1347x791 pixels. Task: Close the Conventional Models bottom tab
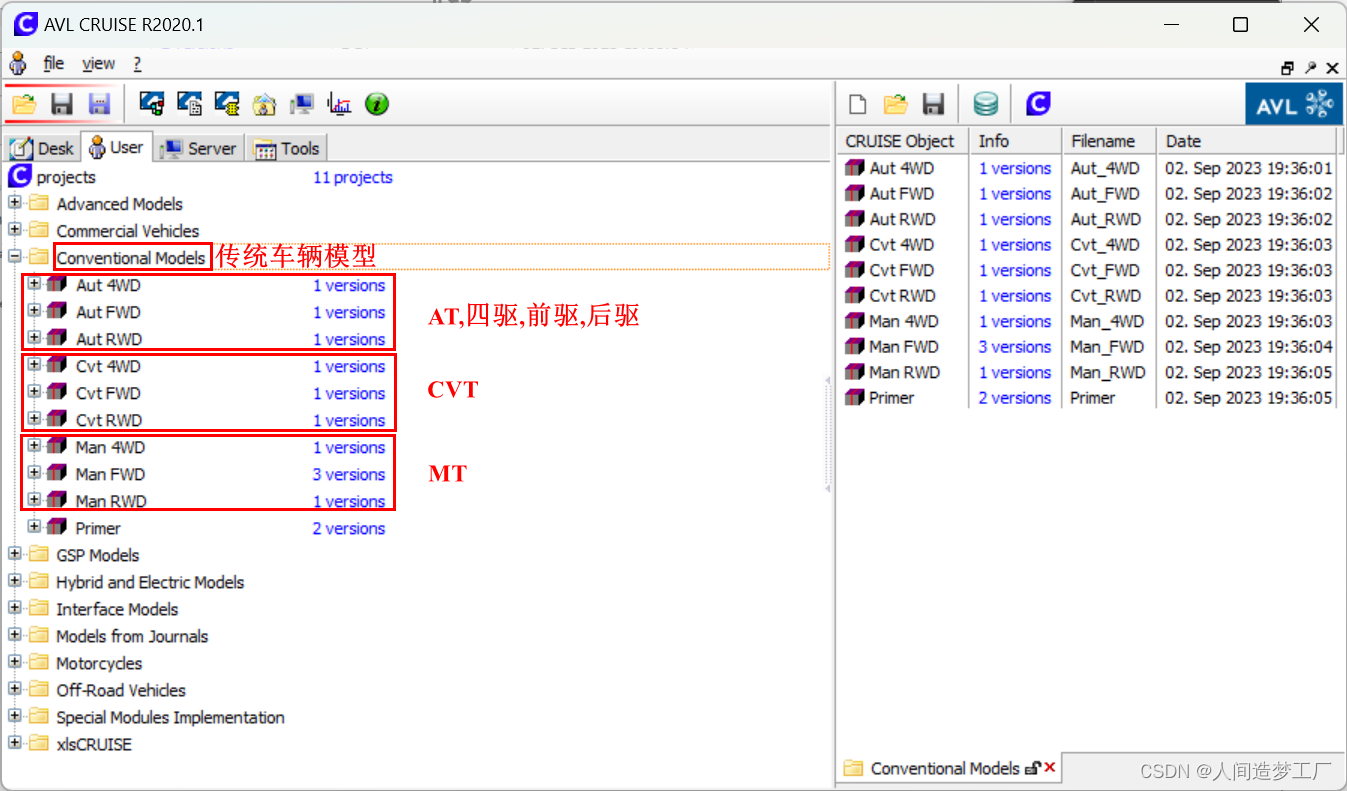1050,768
